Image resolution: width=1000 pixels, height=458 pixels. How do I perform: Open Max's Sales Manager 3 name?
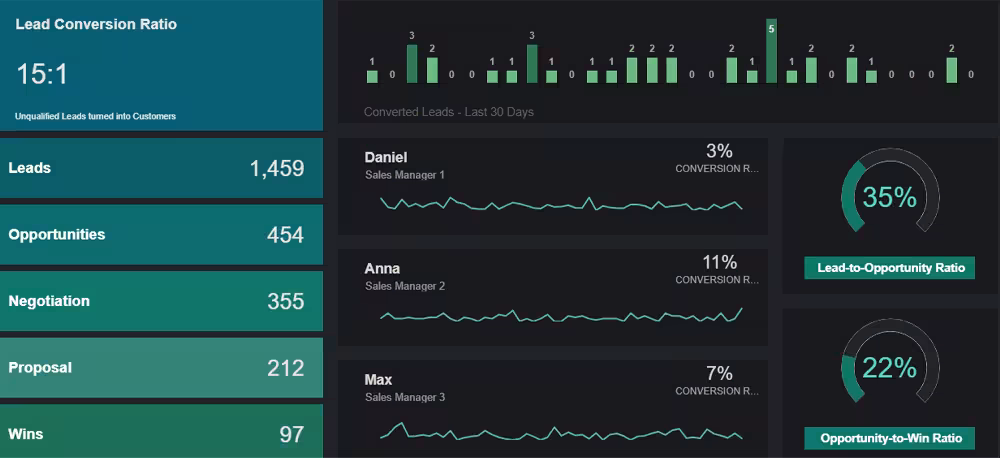click(x=378, y=380)
